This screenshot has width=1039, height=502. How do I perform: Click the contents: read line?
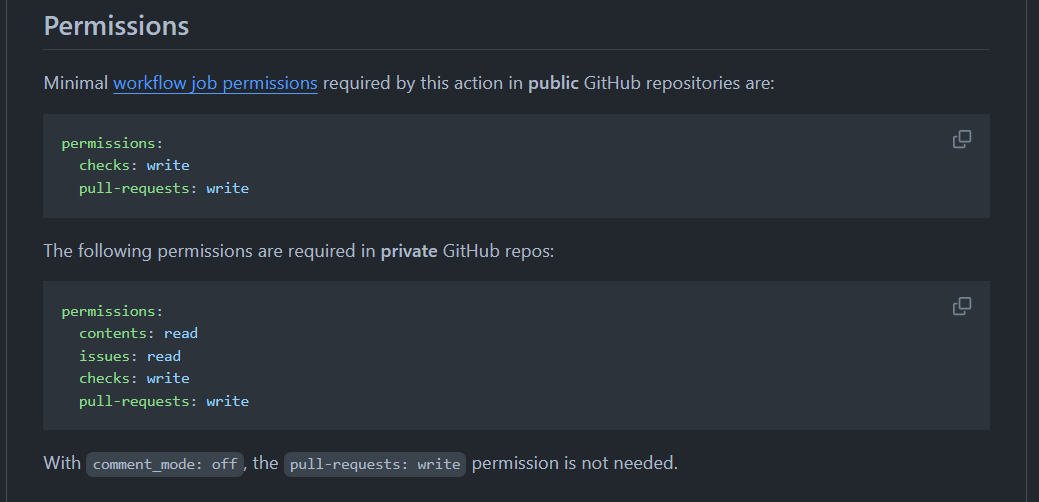click(138, 333)
